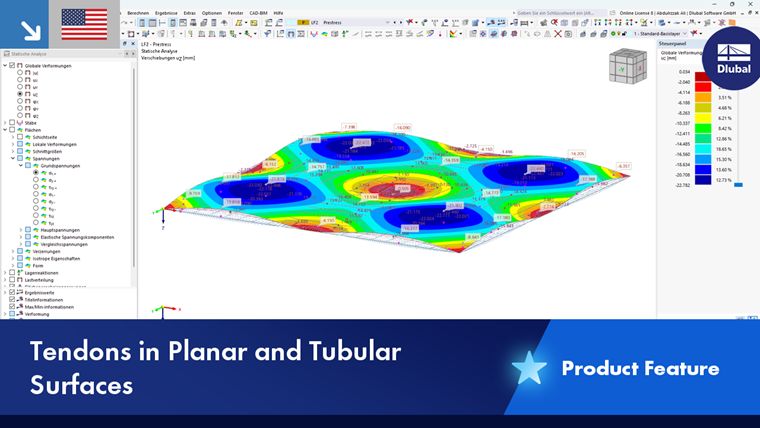Click the member results V-shaped icon

coord(314,34)
